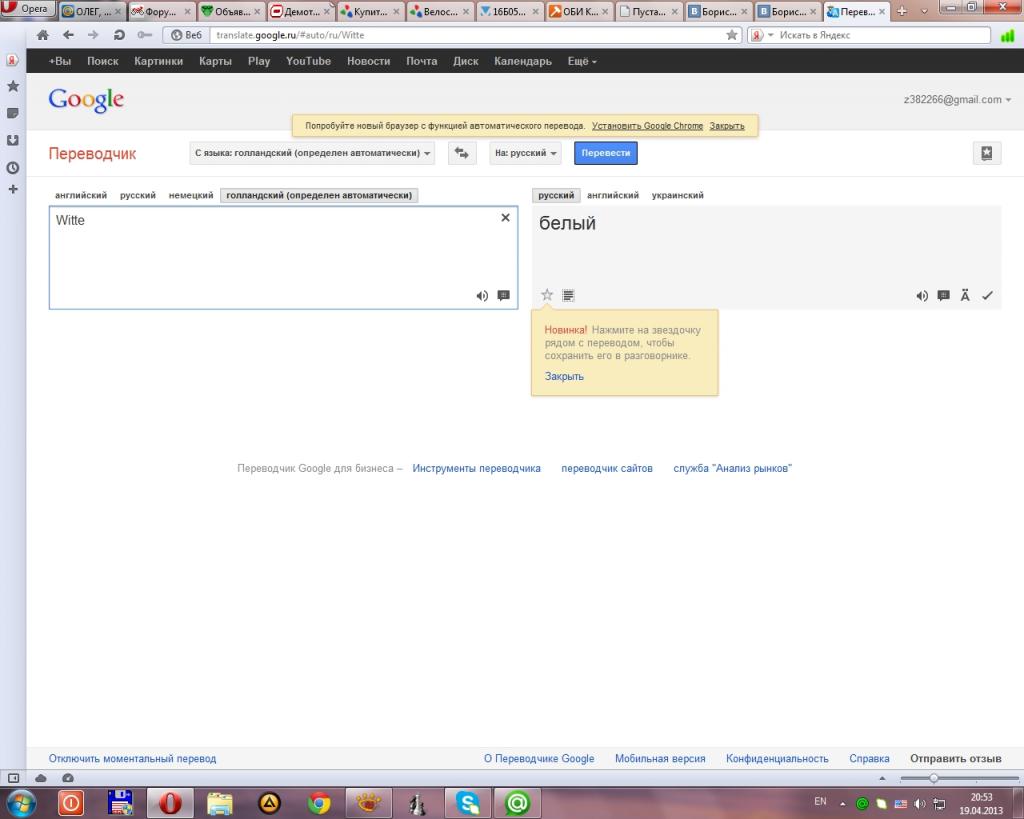Image resolution: width=1024 pixels, height=819 pixels.
Task: Select русский as target language
Action: click(x=556, y=195)
